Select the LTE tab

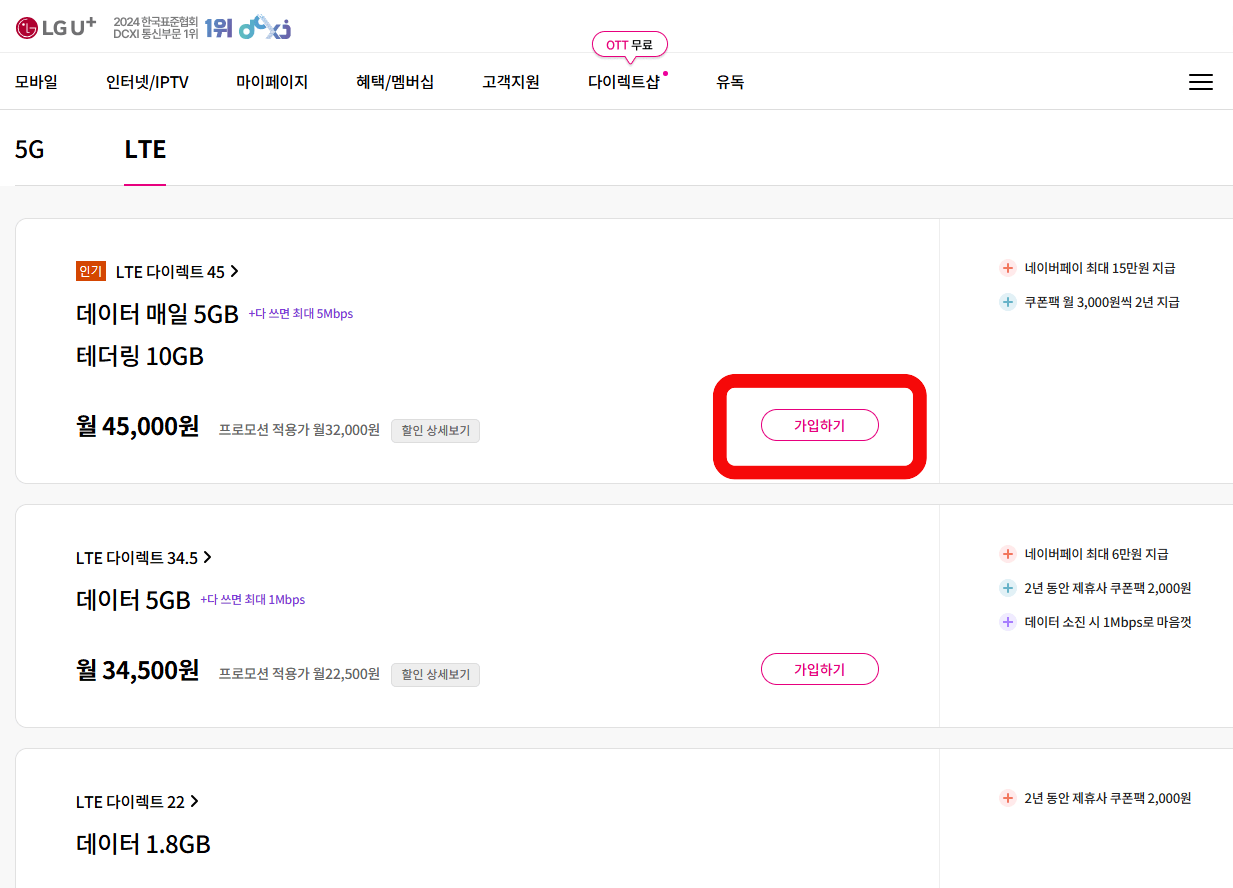click(x=145, y=150)
